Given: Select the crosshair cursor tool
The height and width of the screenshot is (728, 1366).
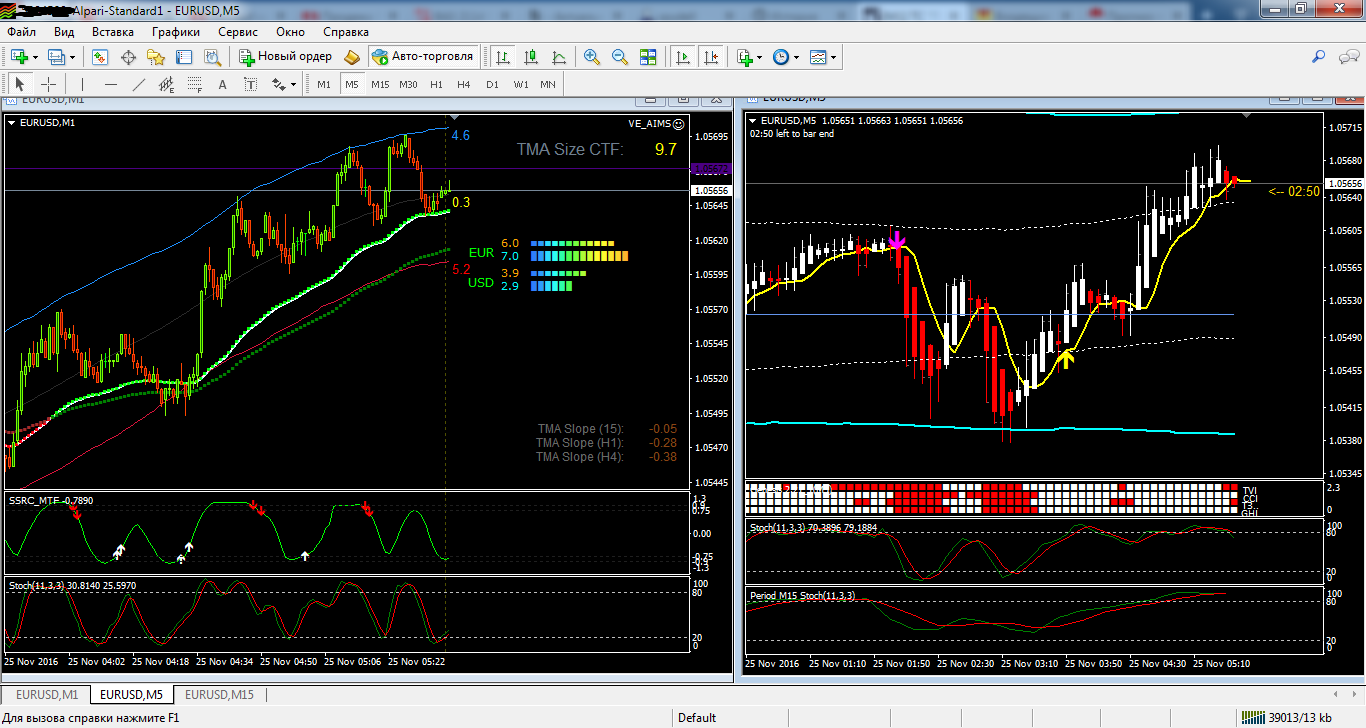Looking at the screenshot, I should tap(47, 84).
